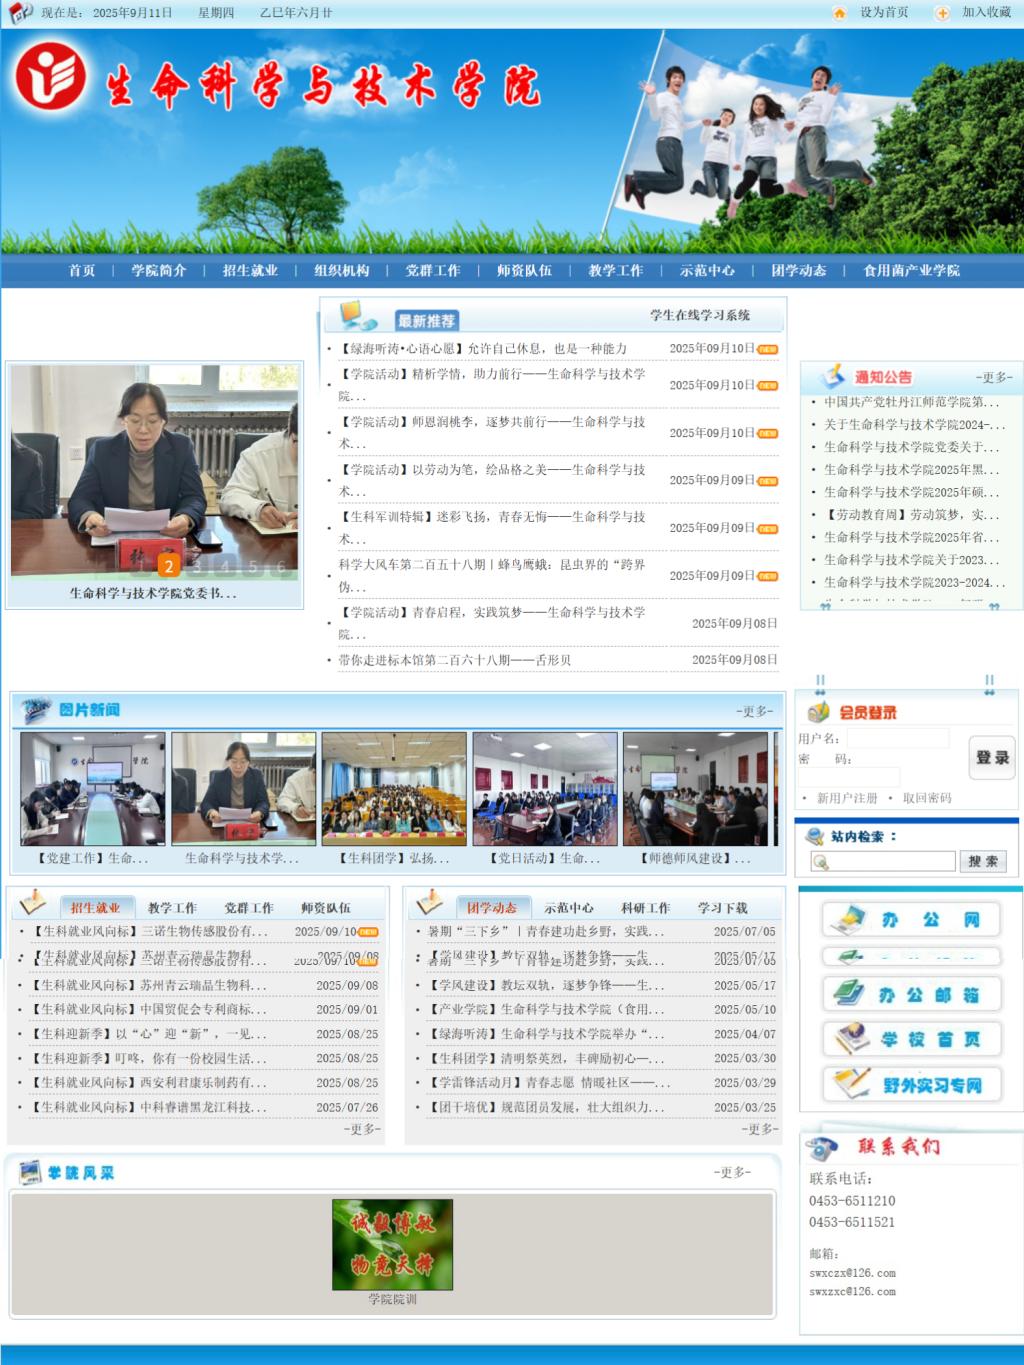Click the 加入收藏 plus icon

[x=942, y=13]
